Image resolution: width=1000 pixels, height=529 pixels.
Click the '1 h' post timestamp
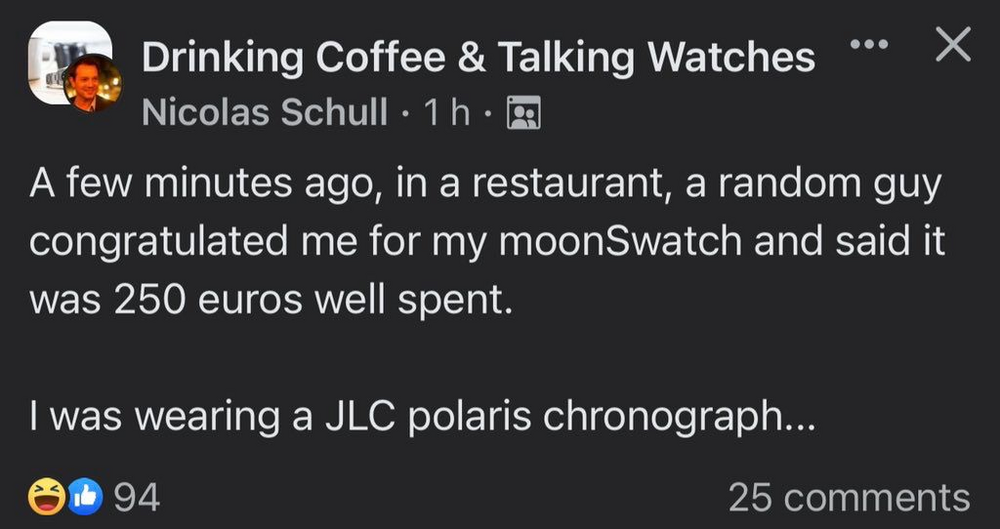pos(446,113)
